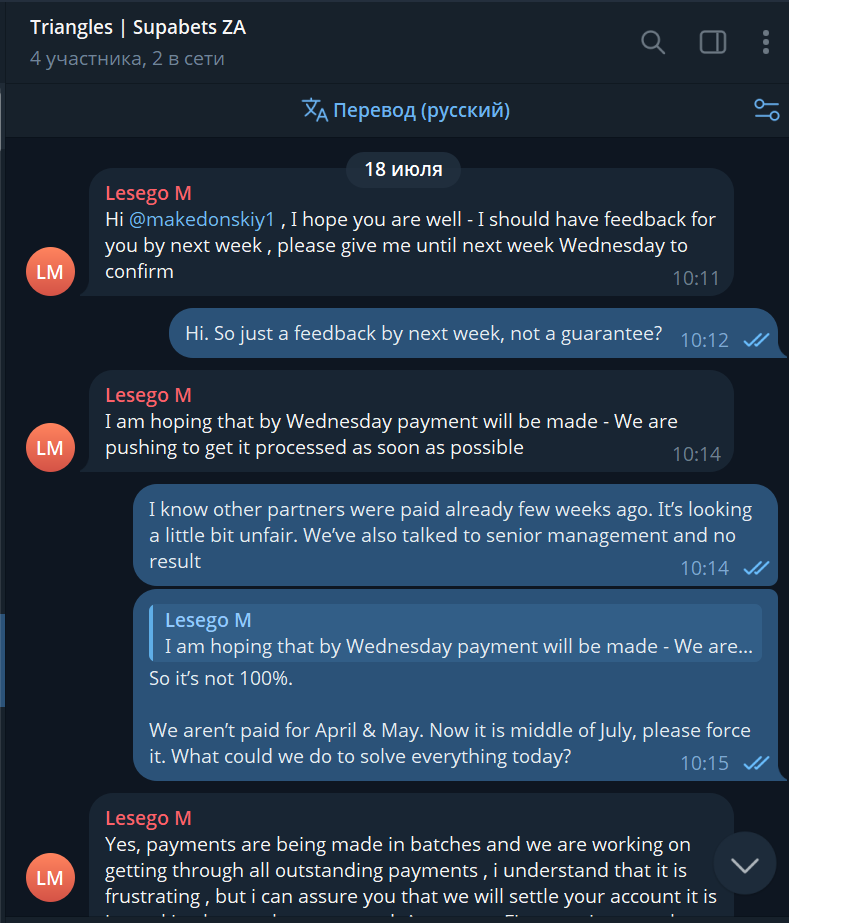Click the read ticks on 10:14 outgoing message
868x923 pixels.
point(756,568)
